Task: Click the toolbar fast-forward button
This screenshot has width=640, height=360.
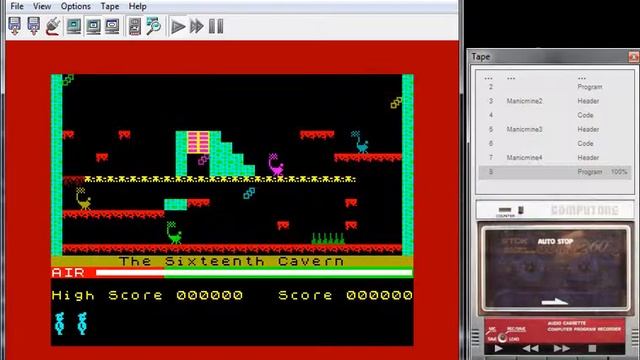Action: click(x=197, y=27)
